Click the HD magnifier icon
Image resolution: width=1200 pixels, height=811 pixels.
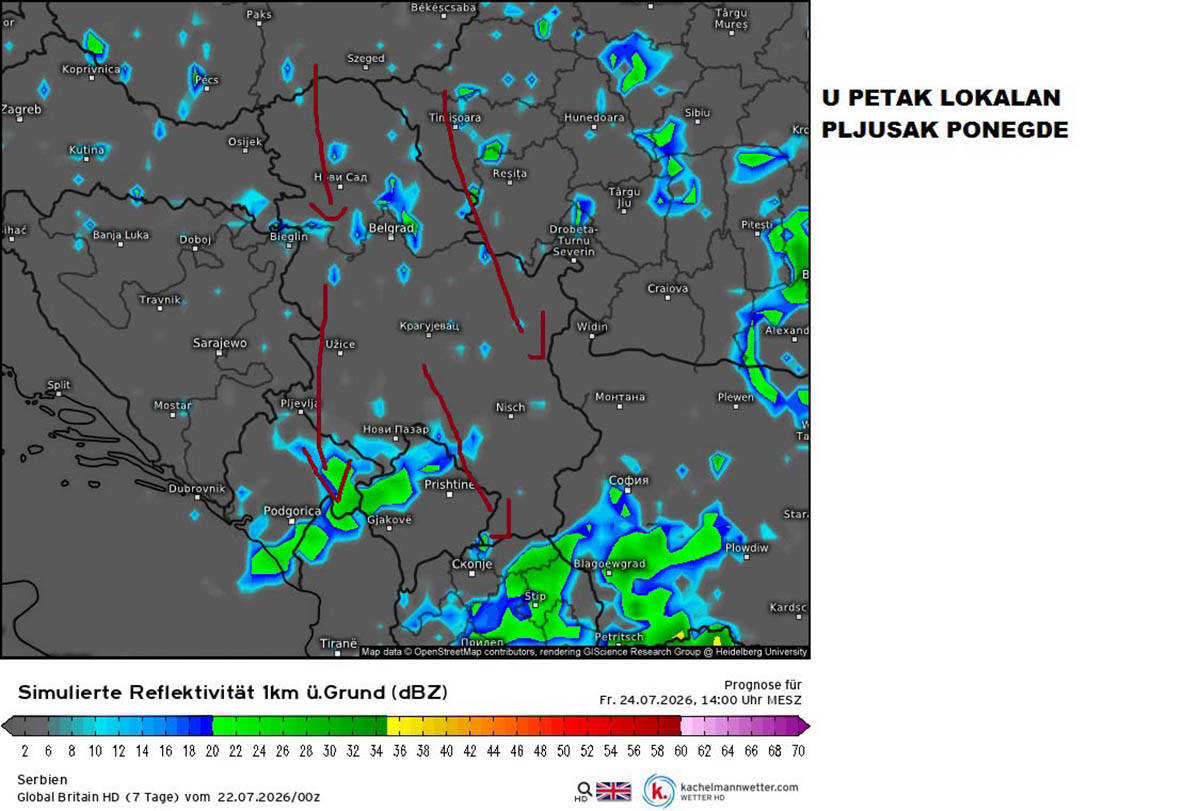(x=582, y=791)
